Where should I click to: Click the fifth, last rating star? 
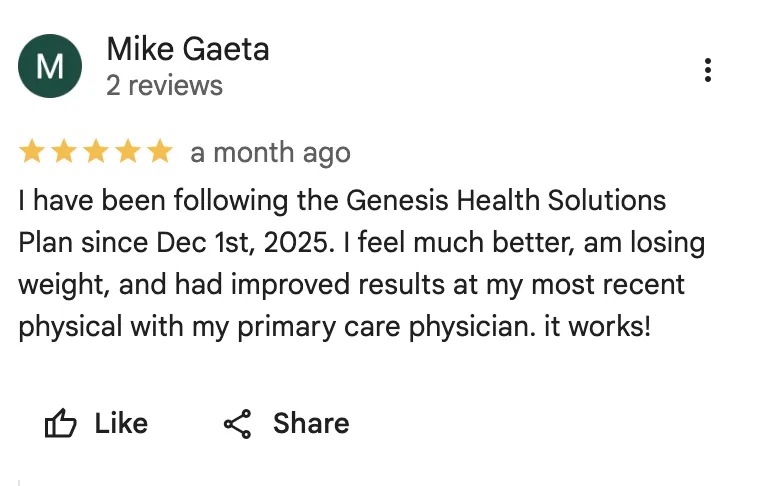[x=160, y=152]
